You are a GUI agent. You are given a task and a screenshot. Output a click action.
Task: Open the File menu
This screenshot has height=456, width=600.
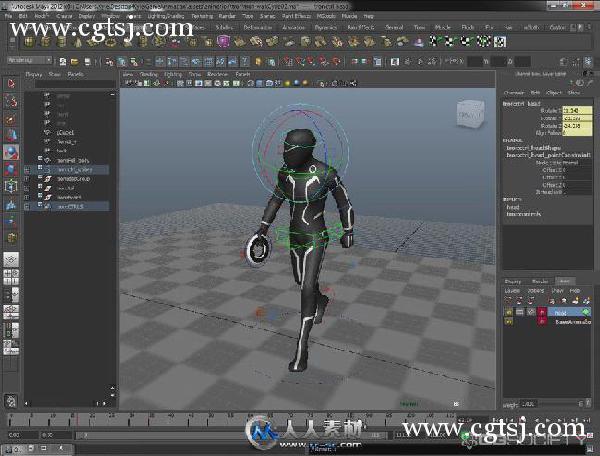coord(8,16)
